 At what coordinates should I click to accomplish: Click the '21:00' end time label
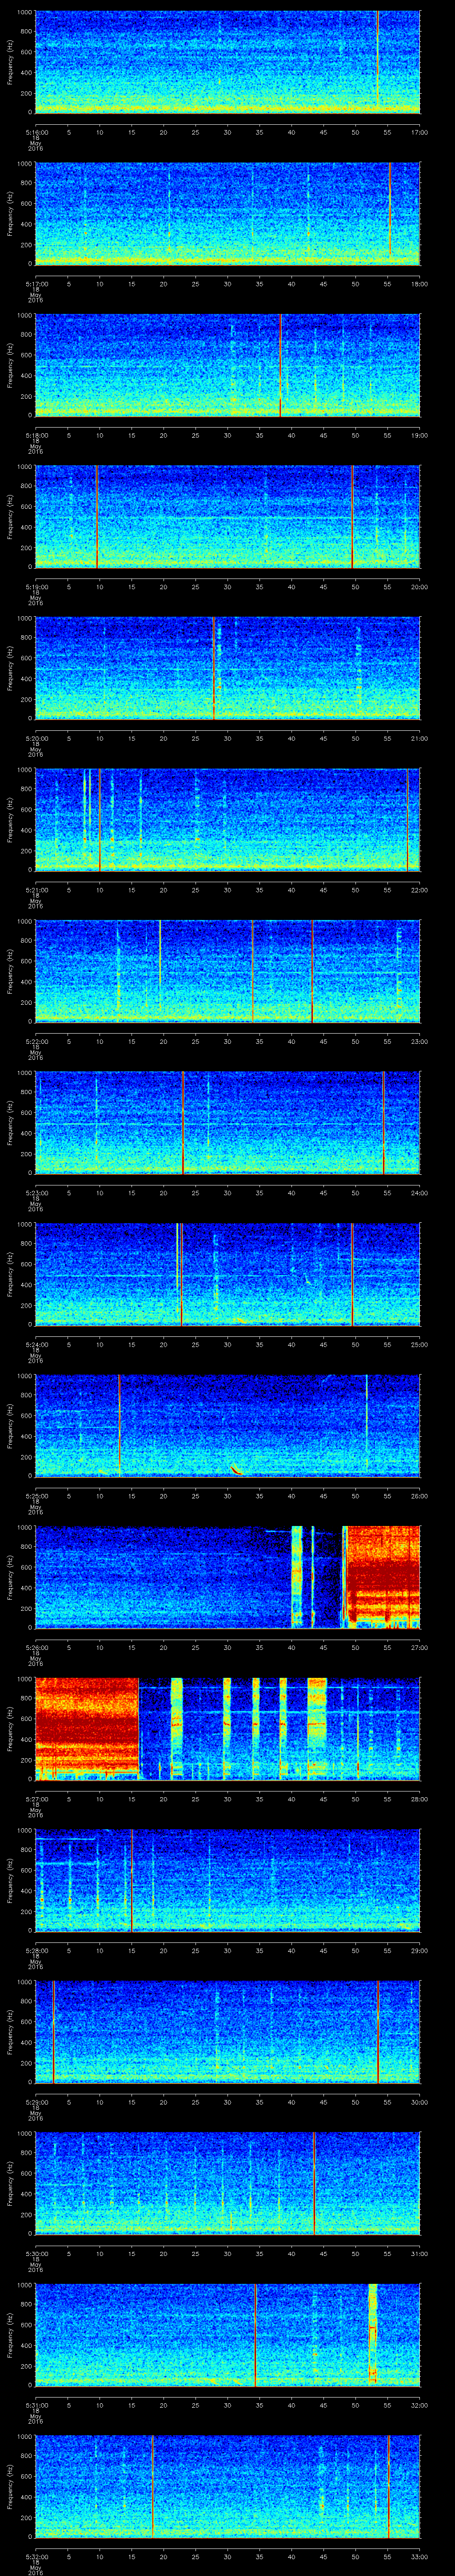419,738
